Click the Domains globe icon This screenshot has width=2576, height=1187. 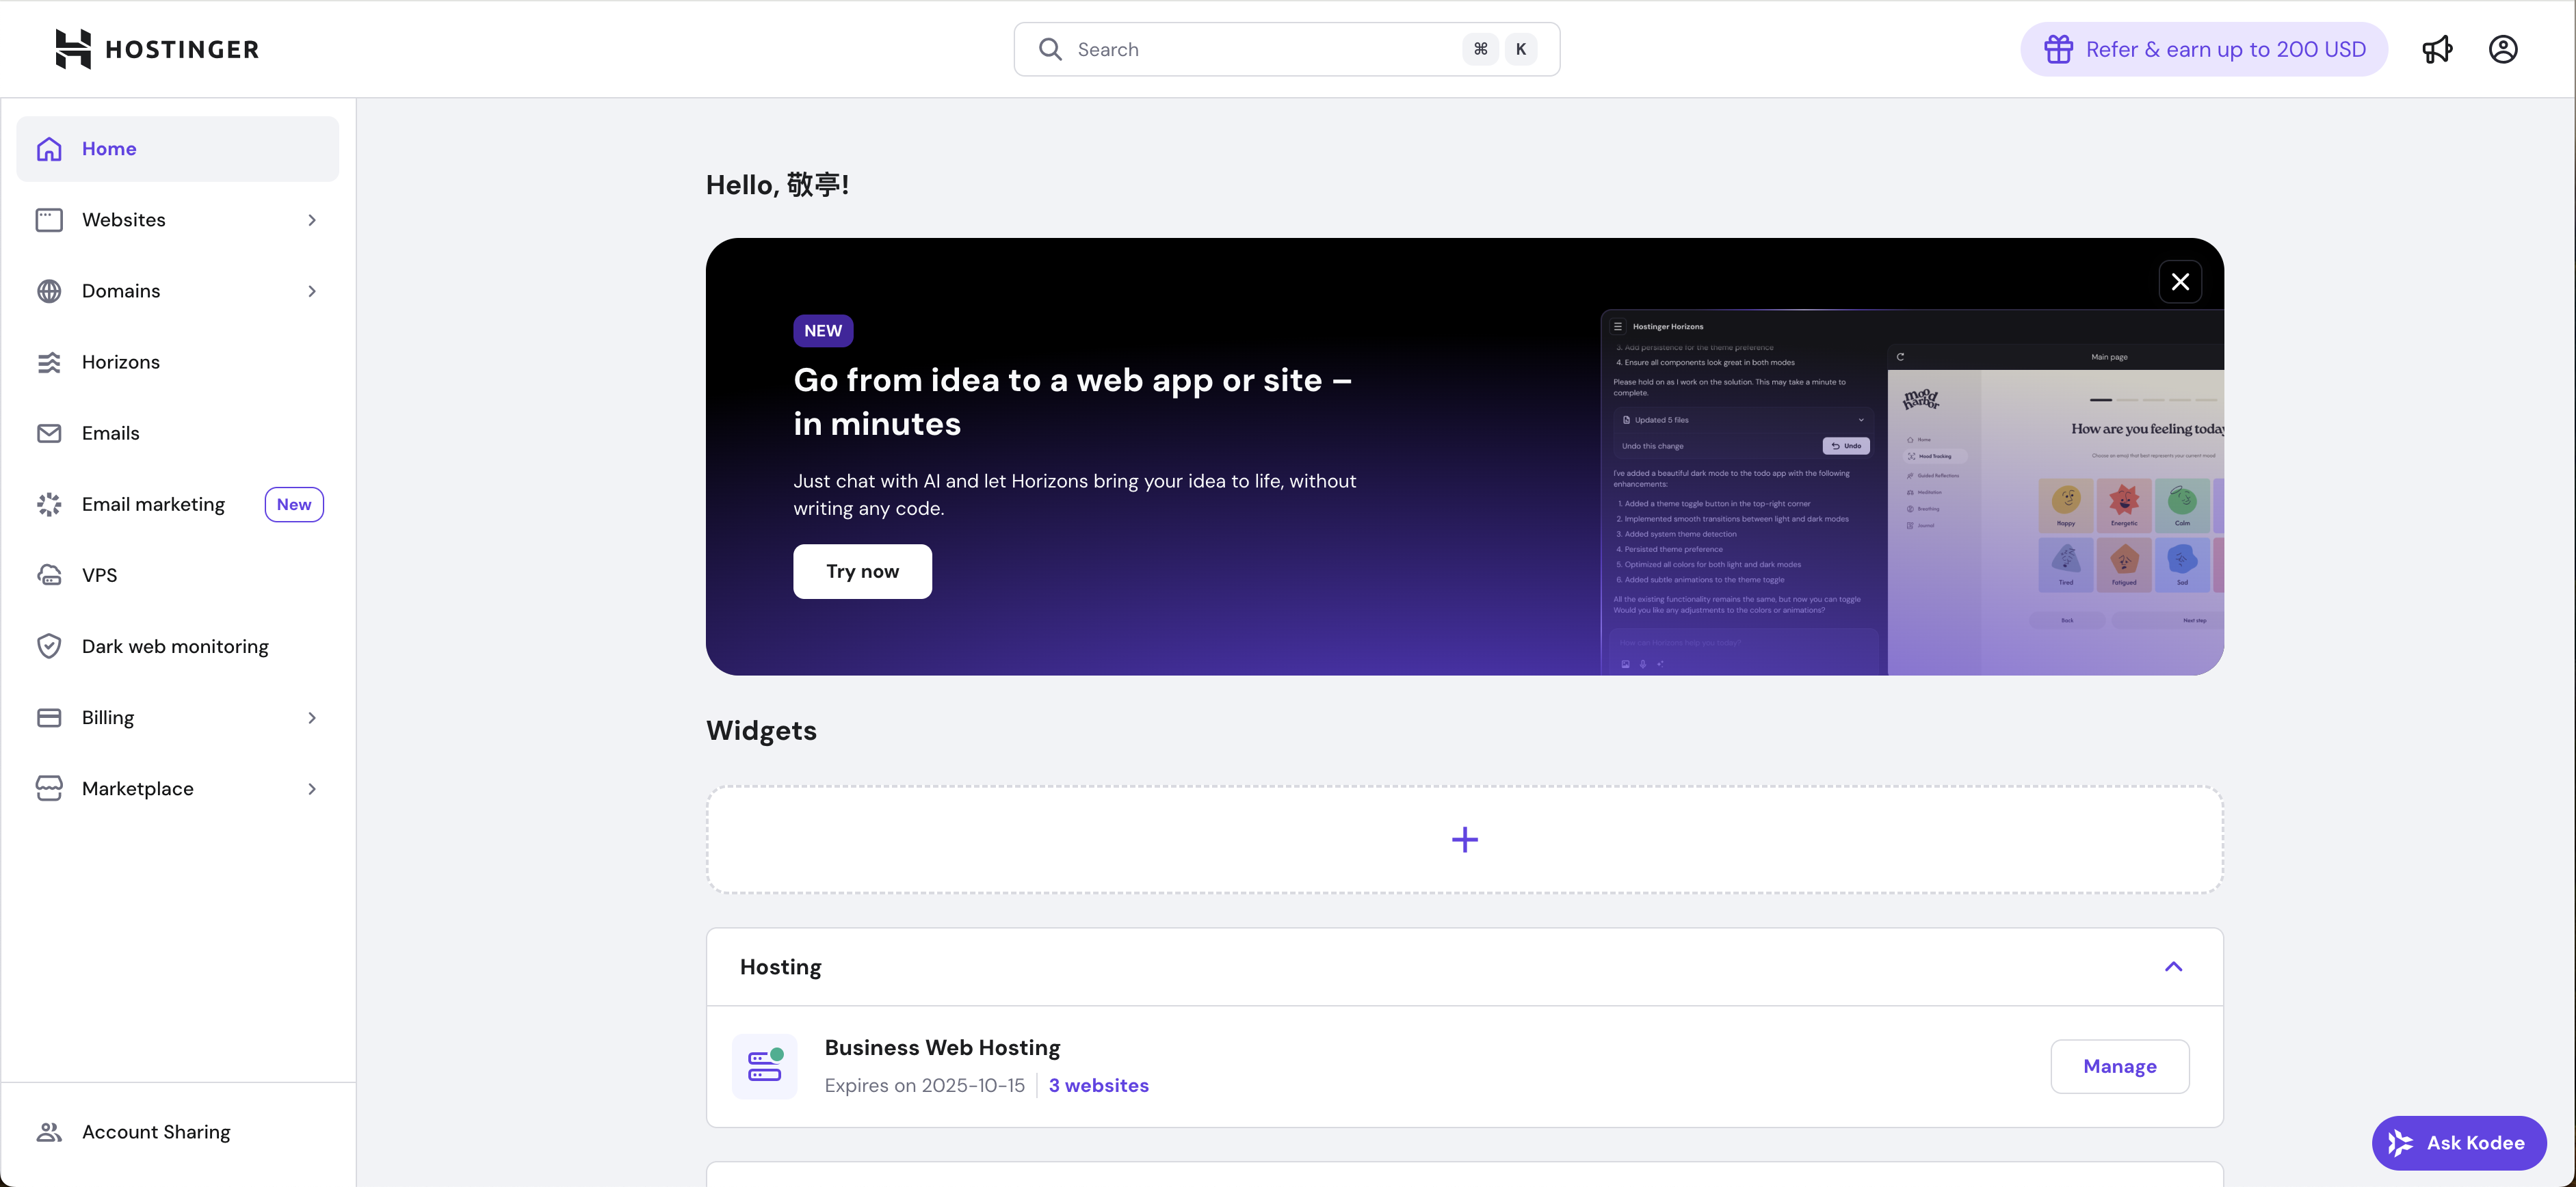49,291
